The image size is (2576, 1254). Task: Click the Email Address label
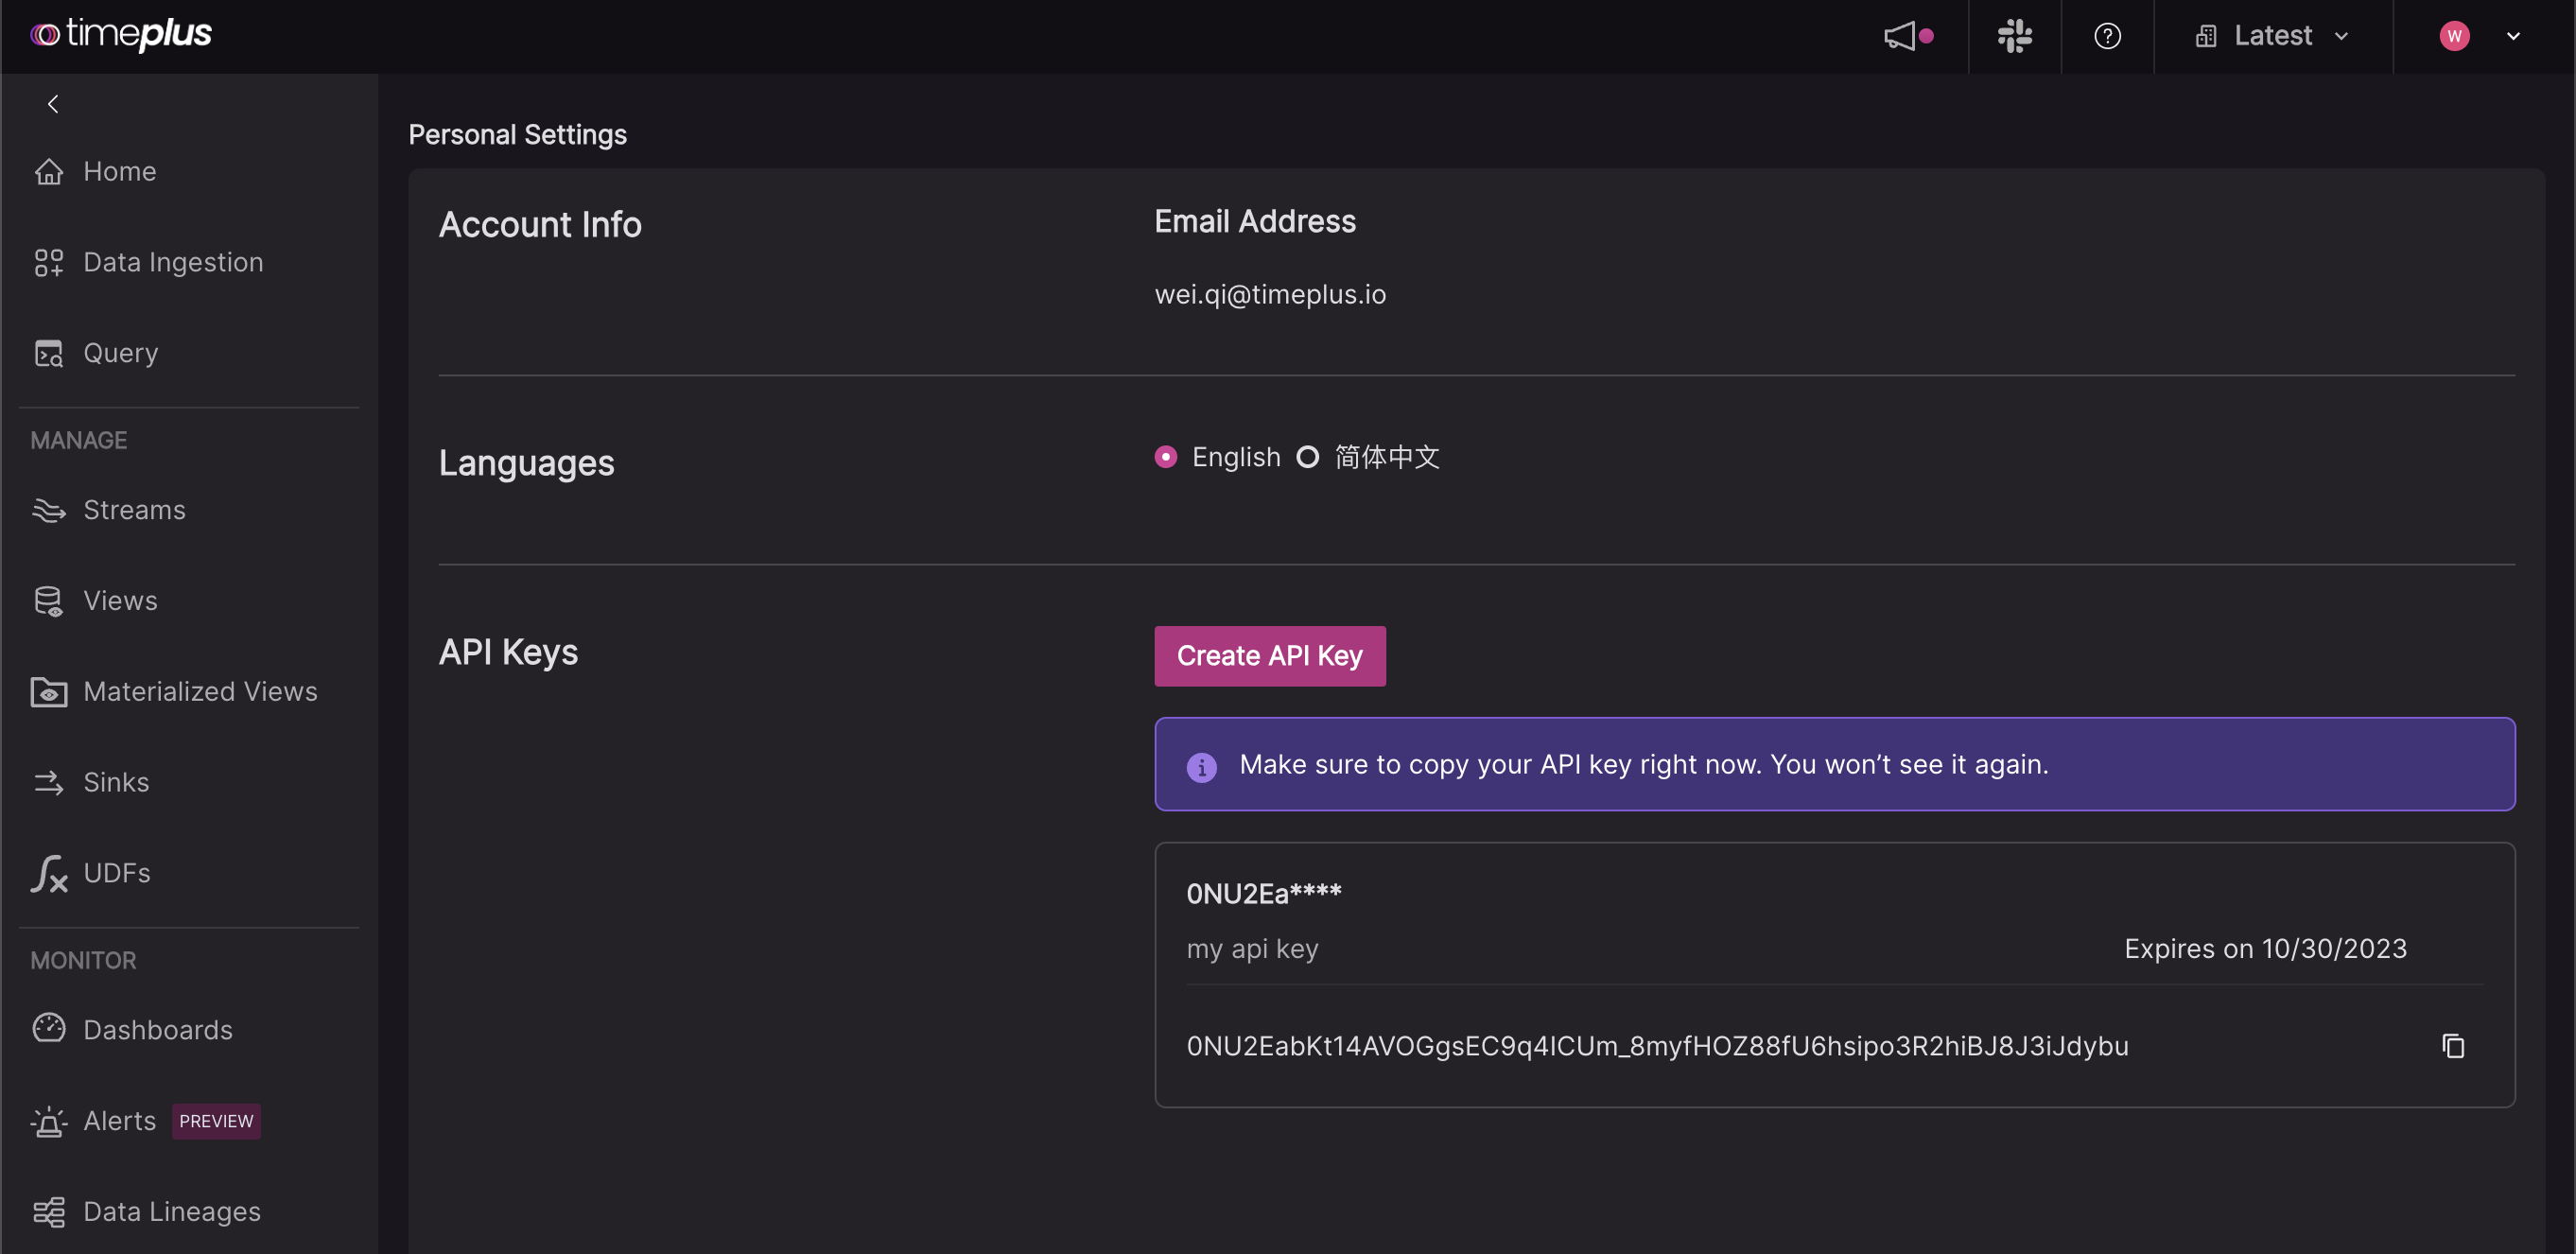pos(1255,222)
